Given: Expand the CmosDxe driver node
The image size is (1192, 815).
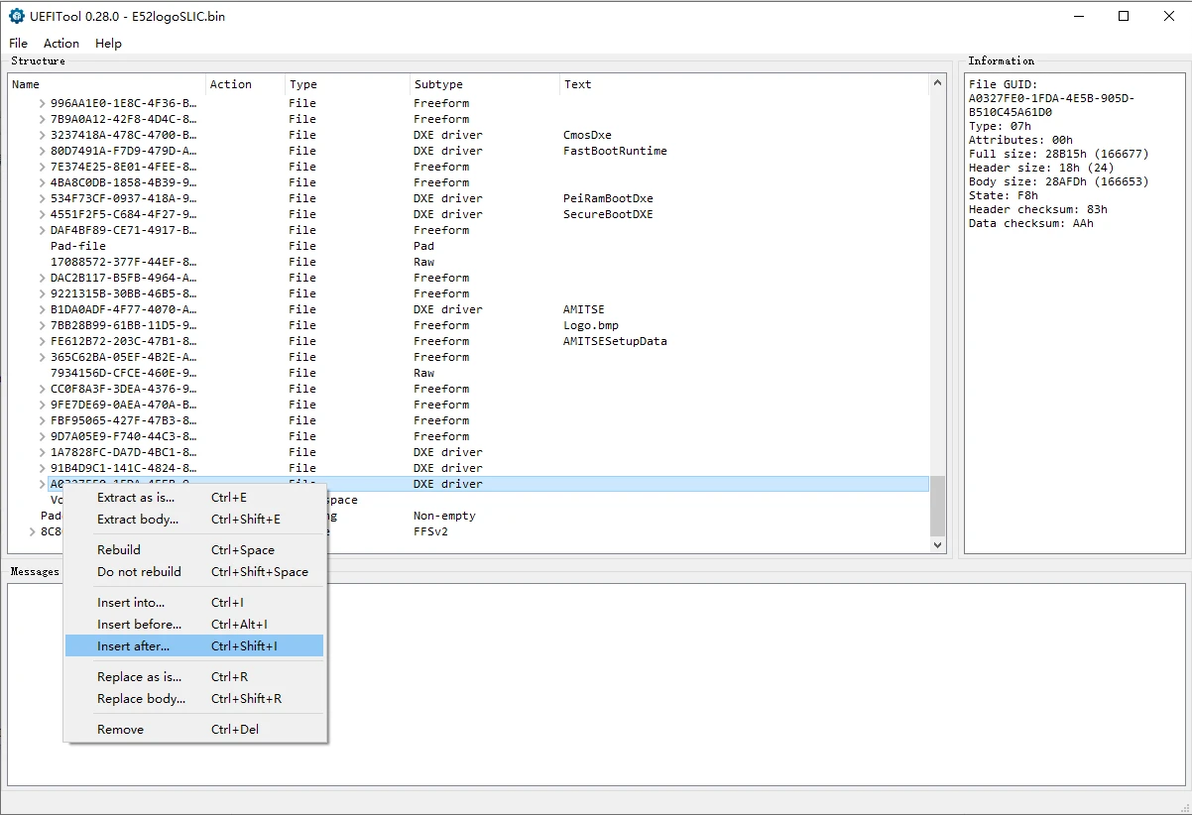Looking at the screenshot, I should coord(42,135).
